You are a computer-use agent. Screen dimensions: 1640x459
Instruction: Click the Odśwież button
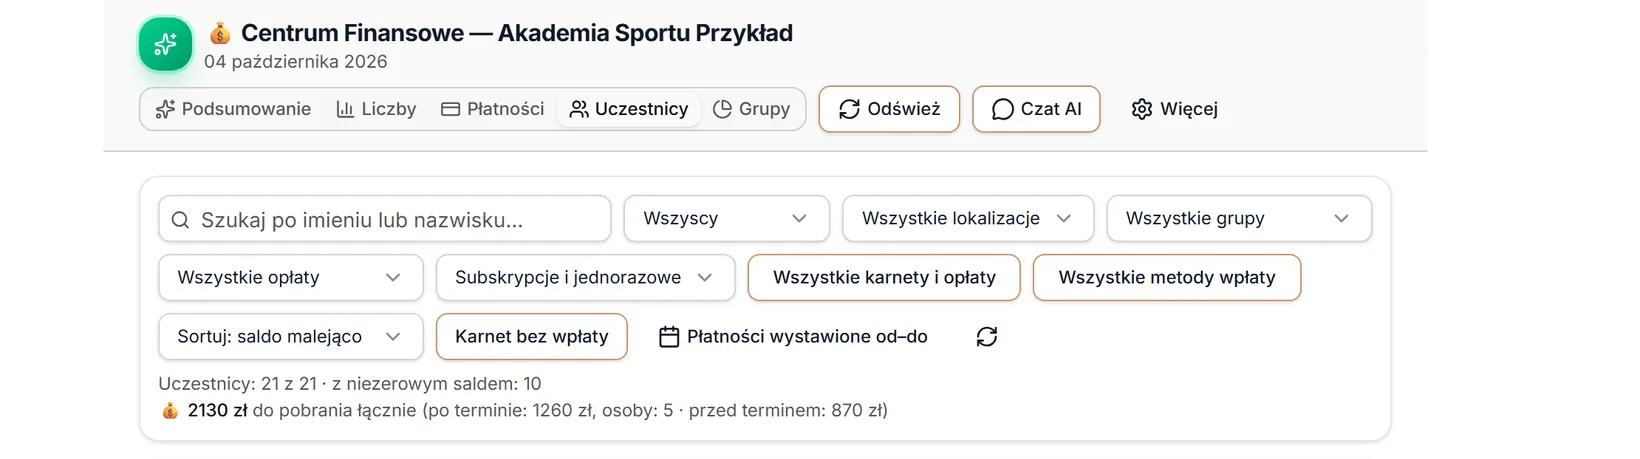tap(889, 109)
